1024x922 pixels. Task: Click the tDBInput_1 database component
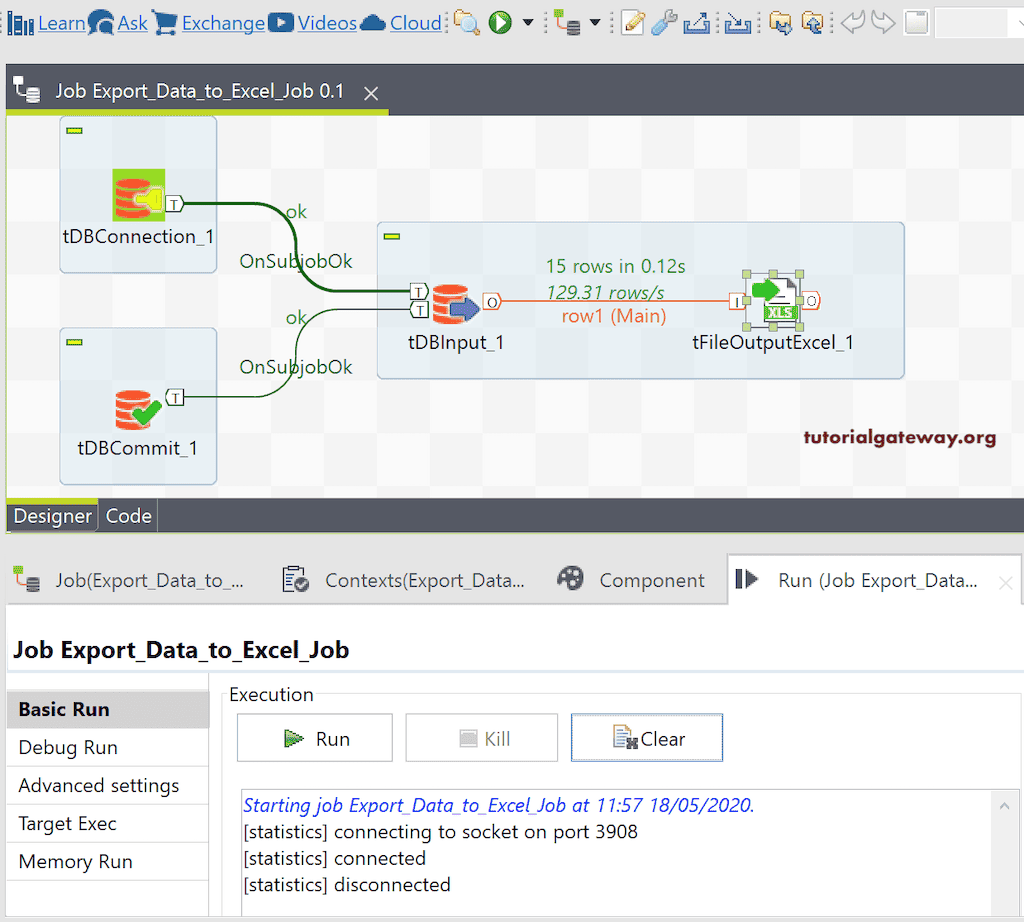455,305
